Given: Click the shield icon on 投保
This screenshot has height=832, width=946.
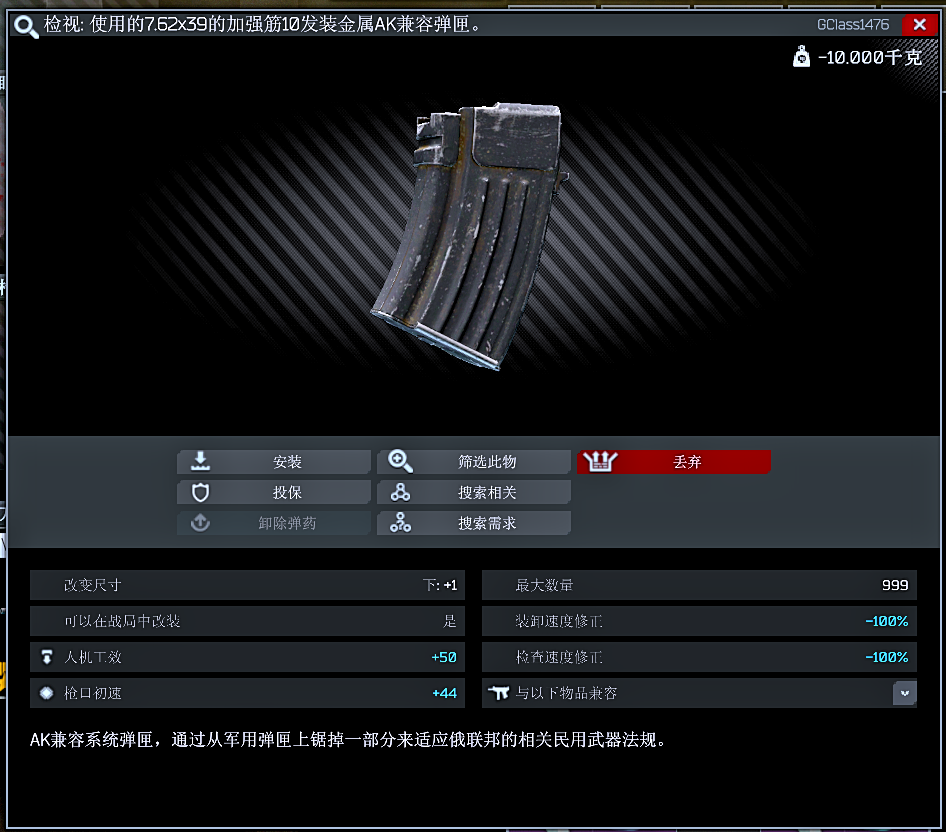Looking at the screenshot, I should click(200, 492).
